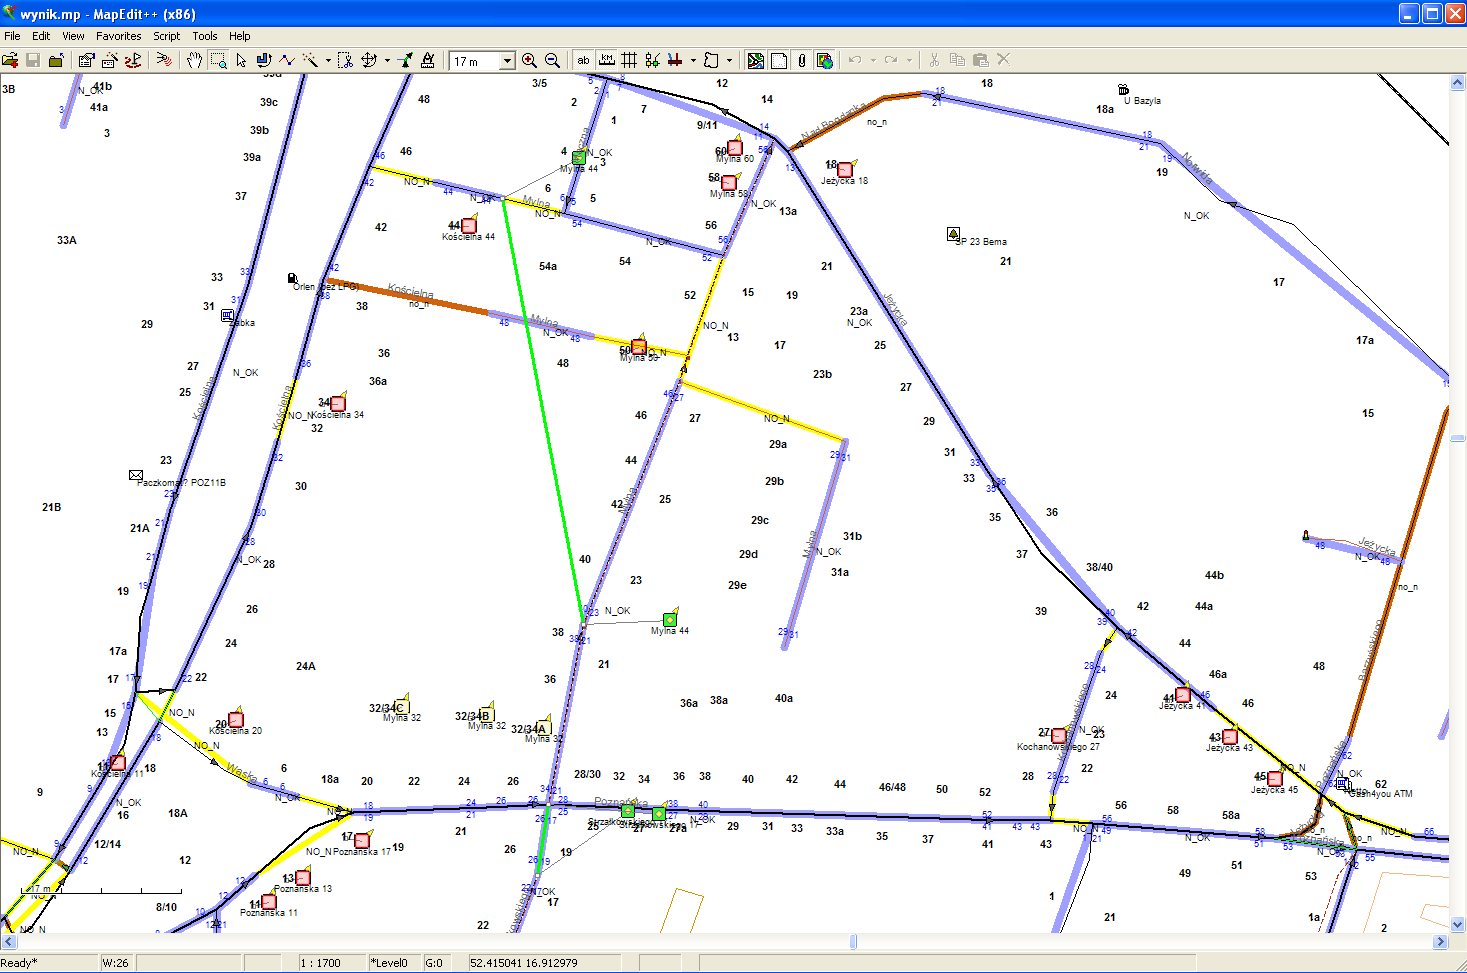Expand the magic wand tool dropdown arrow
The image size is (1467, 973).
[328, 61]
